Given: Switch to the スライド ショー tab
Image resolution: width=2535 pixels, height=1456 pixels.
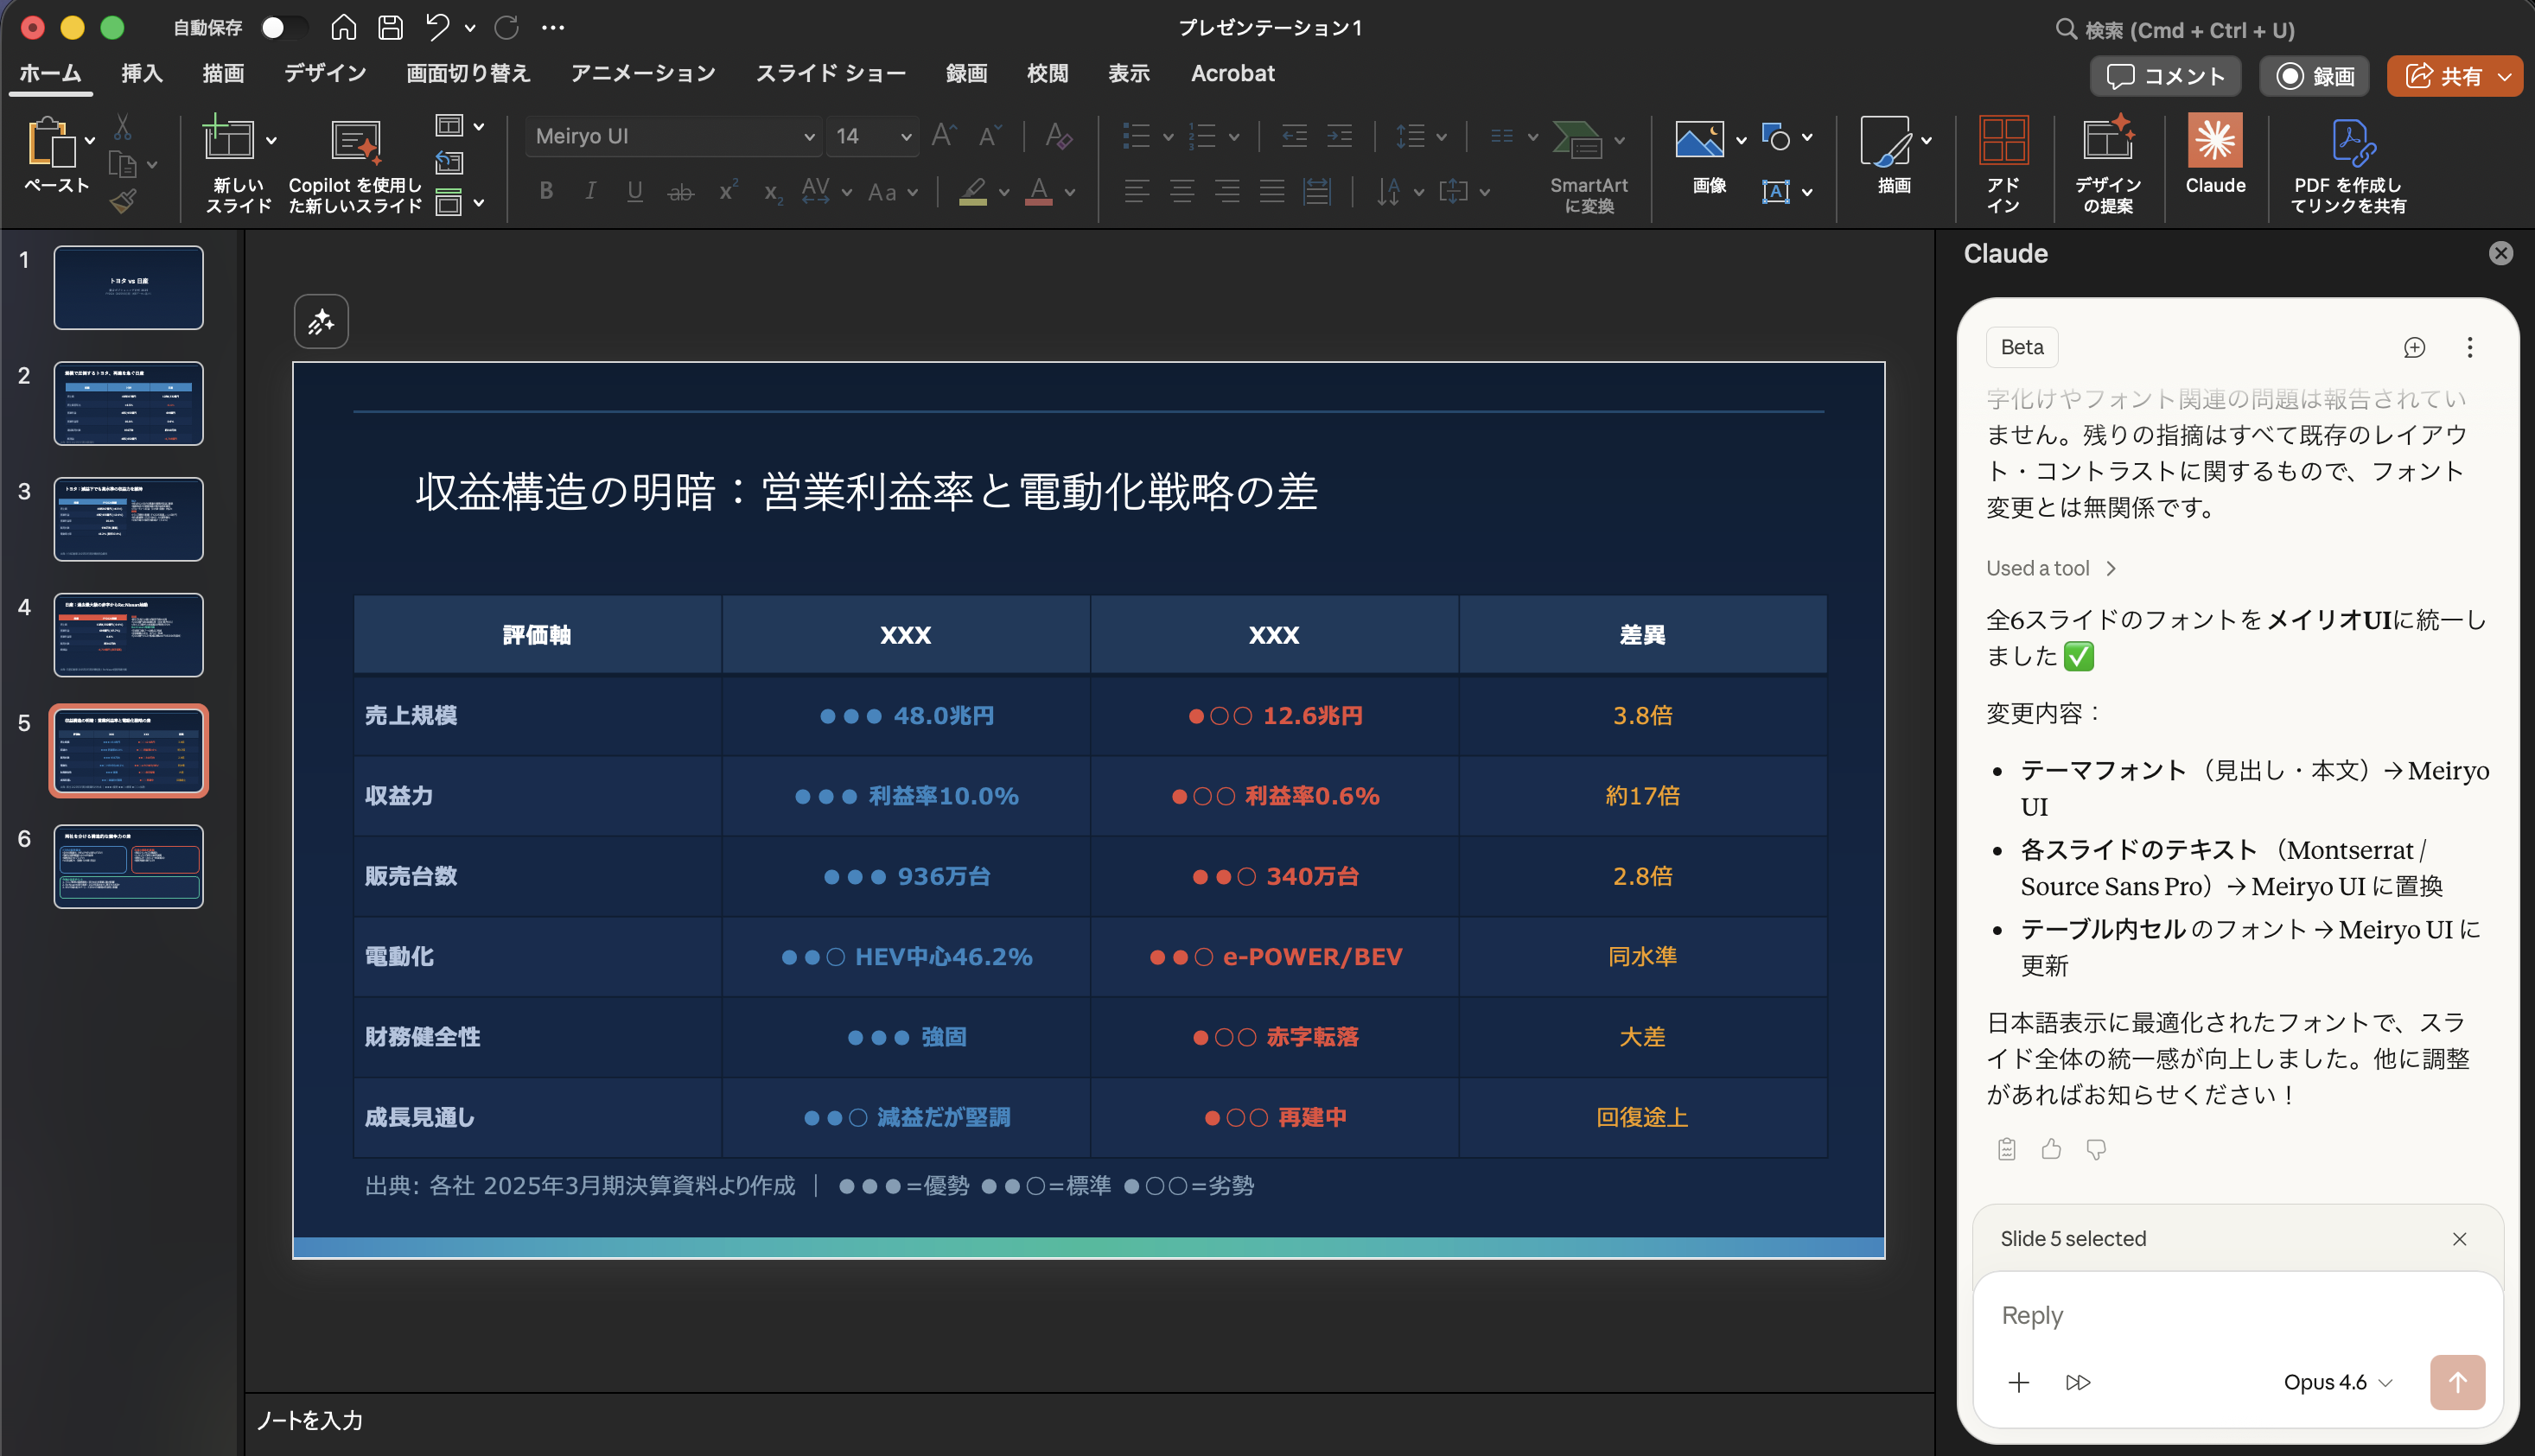Looking at the screenshot, I should click(831, 73).
